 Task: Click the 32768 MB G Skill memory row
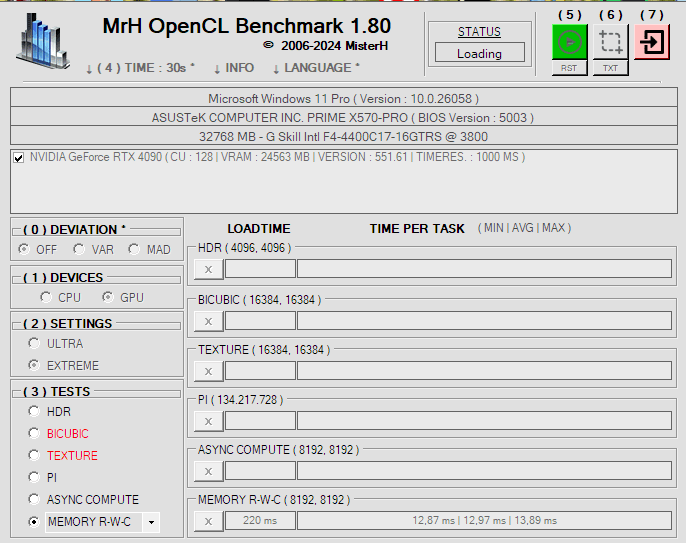pyautogui.click(x=344, y=136)
